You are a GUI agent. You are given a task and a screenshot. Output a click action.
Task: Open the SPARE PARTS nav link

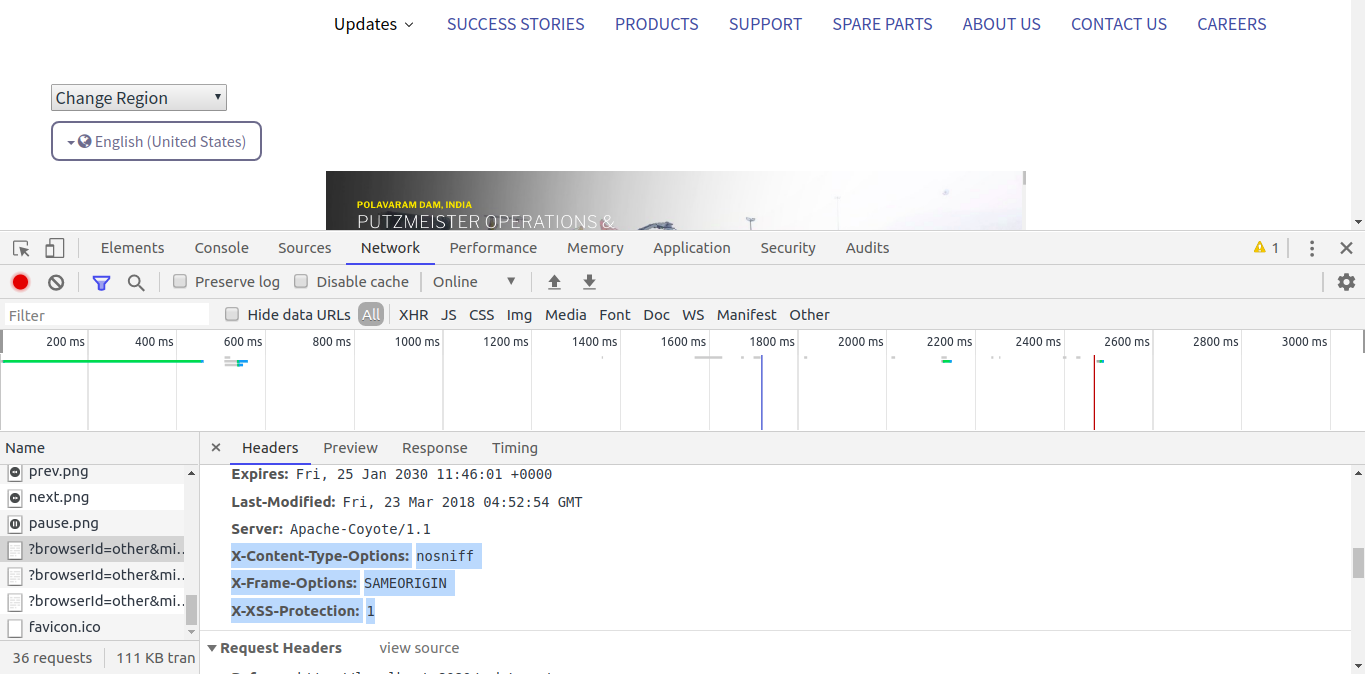tap(882, 24)
